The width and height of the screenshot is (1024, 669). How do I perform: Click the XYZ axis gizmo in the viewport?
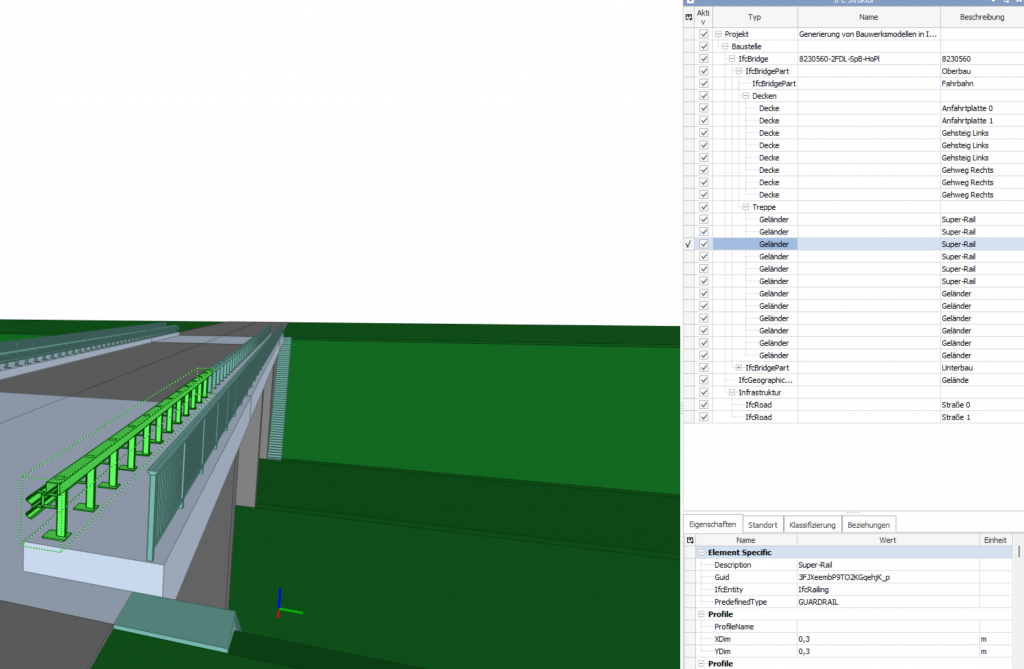284,604
